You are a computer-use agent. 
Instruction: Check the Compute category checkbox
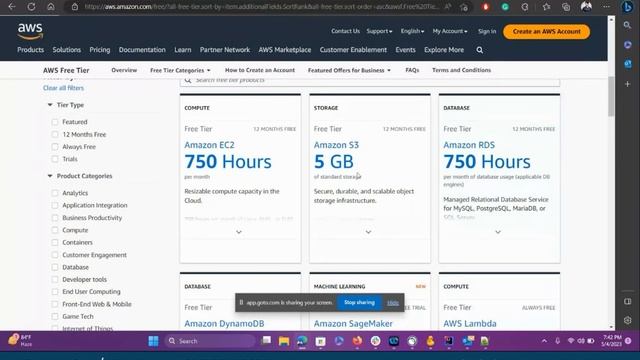point(55,230)
